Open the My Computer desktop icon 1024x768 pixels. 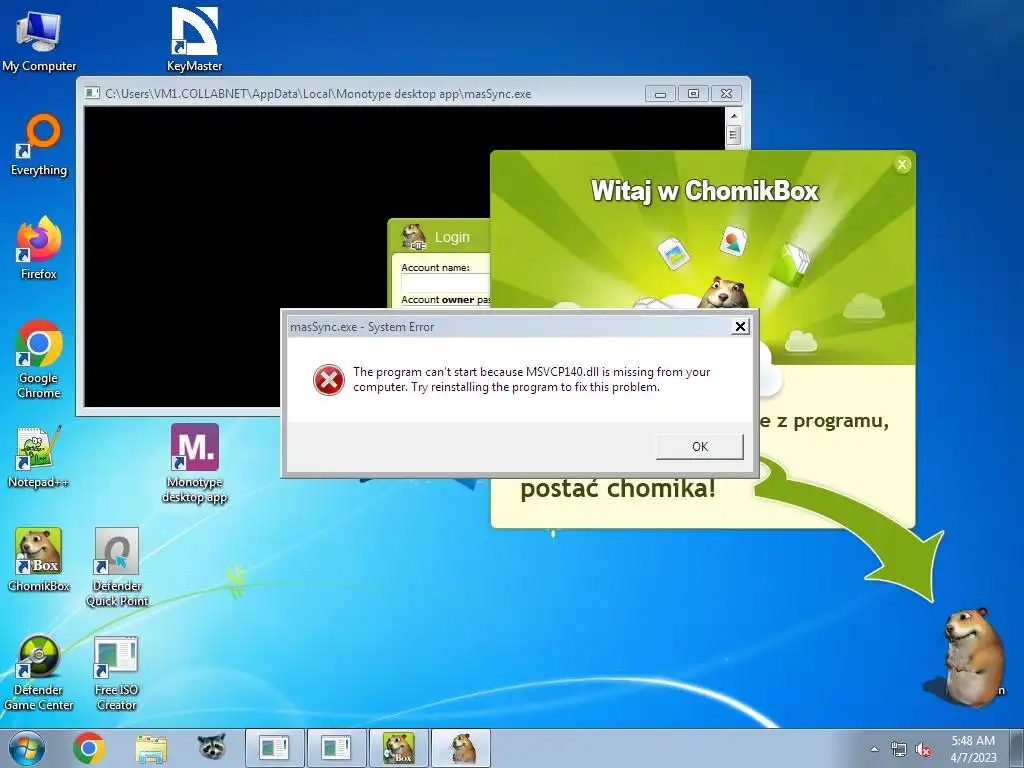click(x=39, y=40)
